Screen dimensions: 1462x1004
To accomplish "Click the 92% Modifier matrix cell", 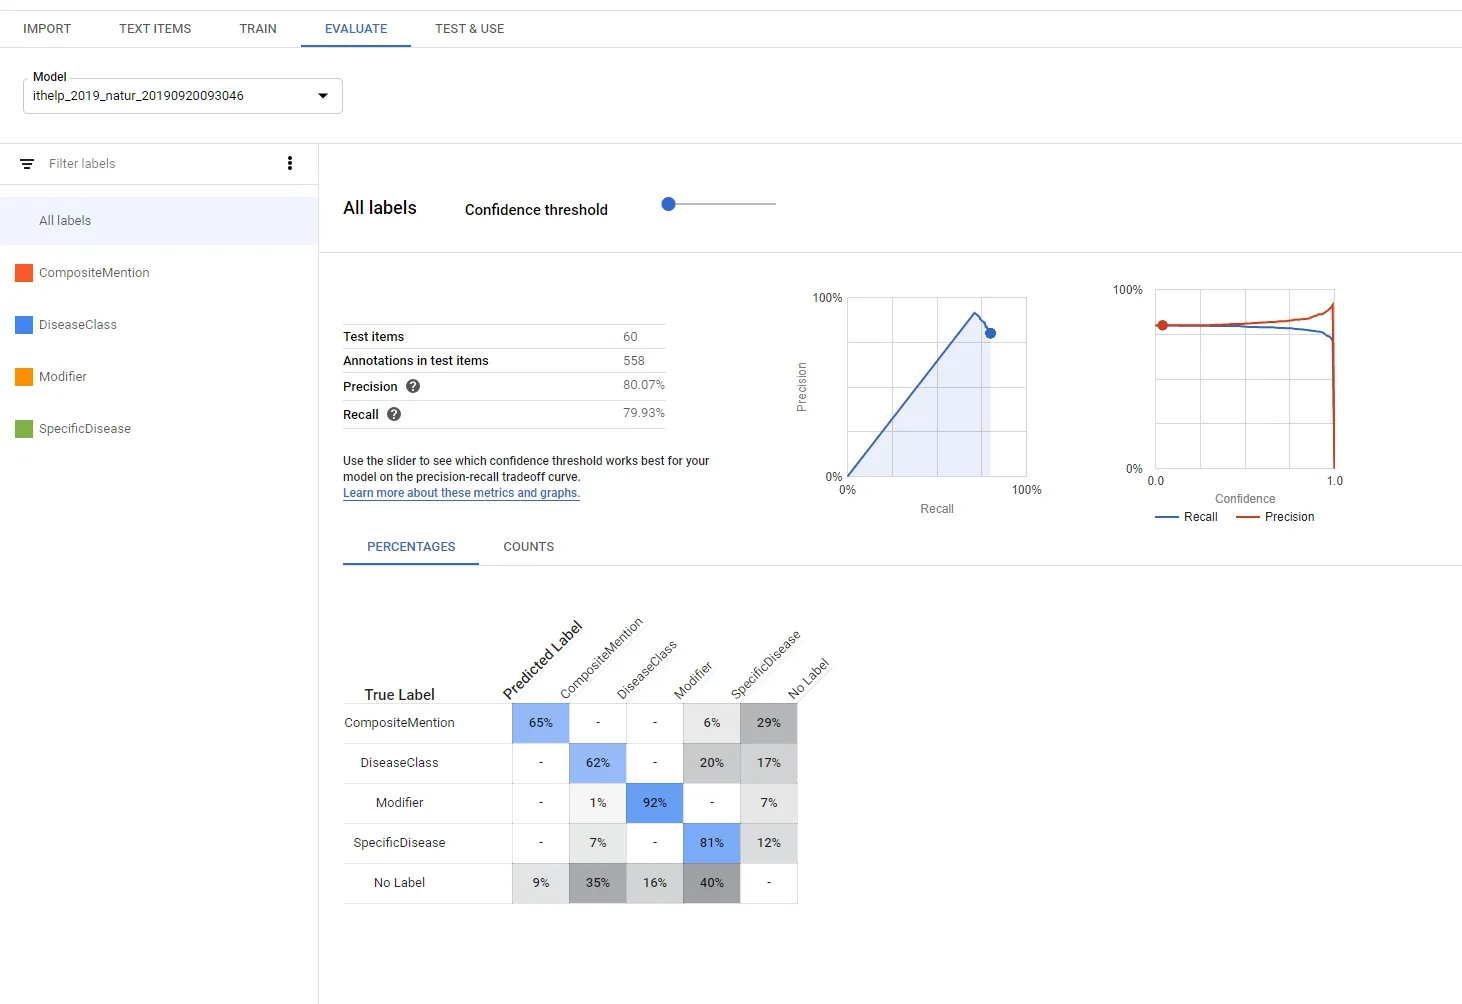I will (x=655, y=803).
